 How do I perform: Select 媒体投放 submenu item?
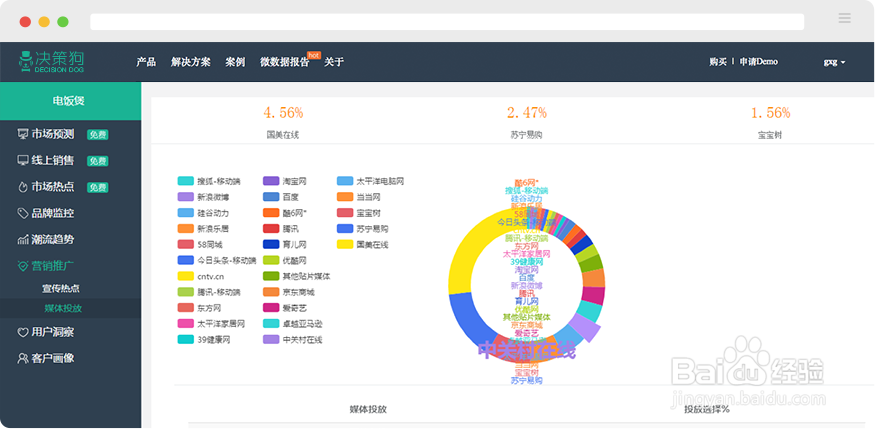point(64,308)
